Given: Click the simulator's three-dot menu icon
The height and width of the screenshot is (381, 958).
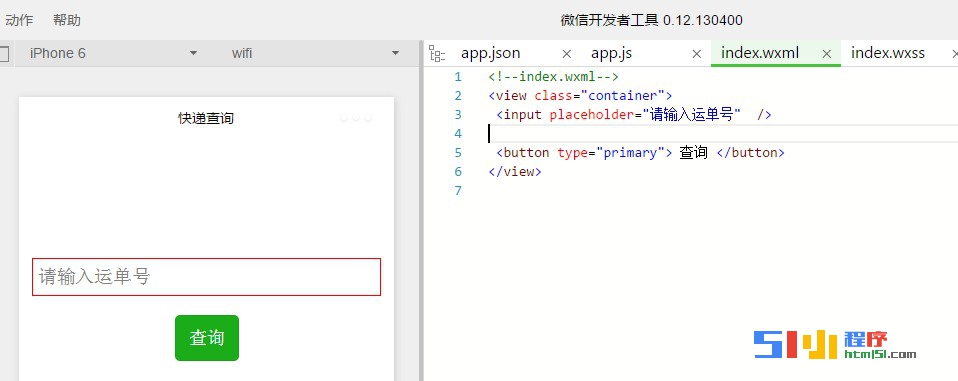Looking at the screenshot, I should click(x=356, y=117).
